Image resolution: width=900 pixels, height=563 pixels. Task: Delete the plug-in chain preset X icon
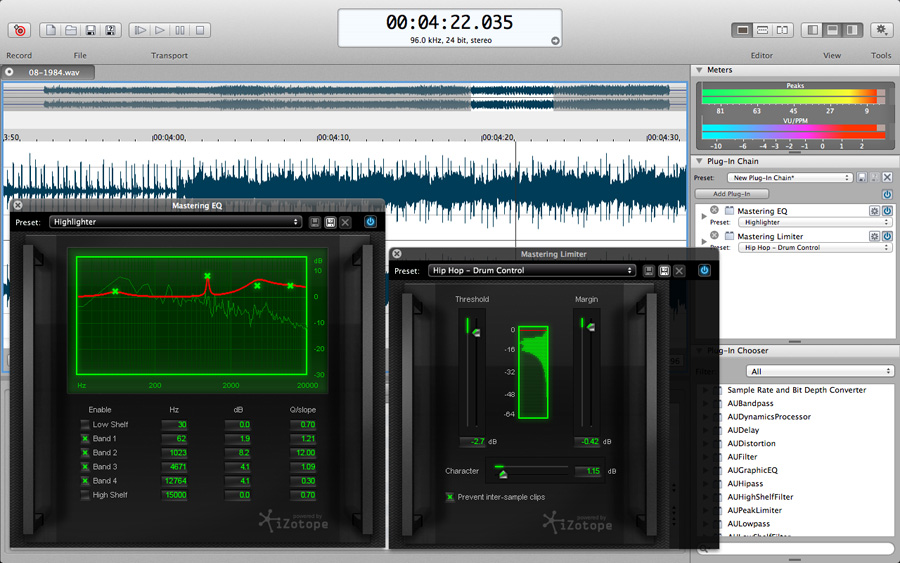point(887,178)
